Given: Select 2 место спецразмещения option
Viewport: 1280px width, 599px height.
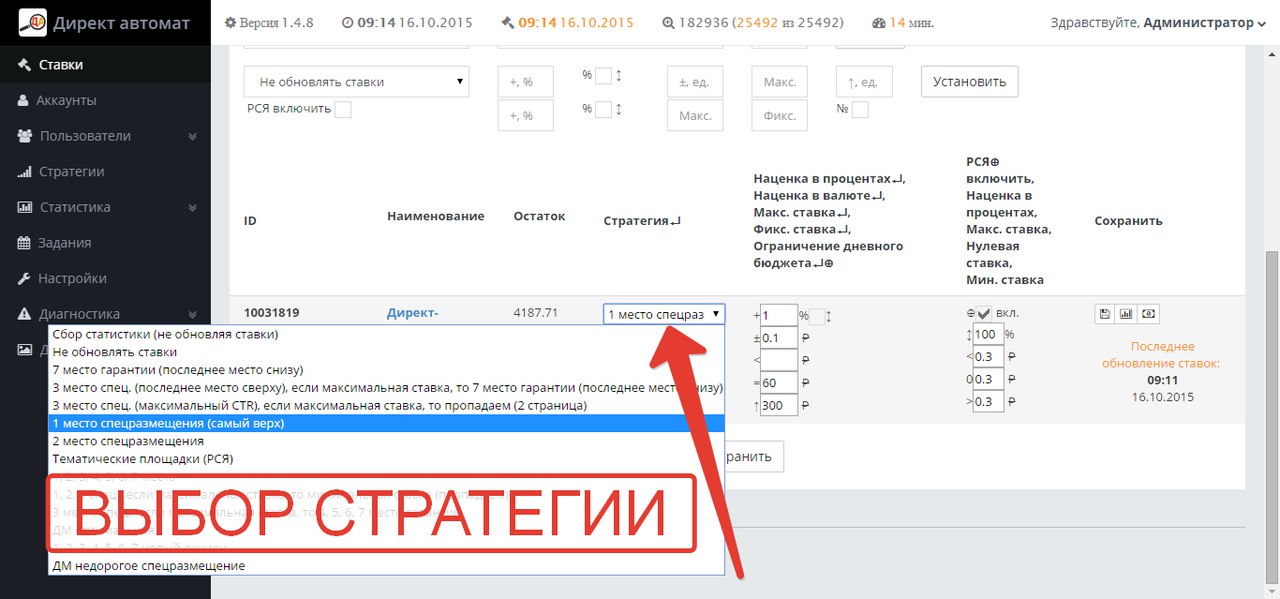Looking at the screenshot, I should tap(128, 441).
